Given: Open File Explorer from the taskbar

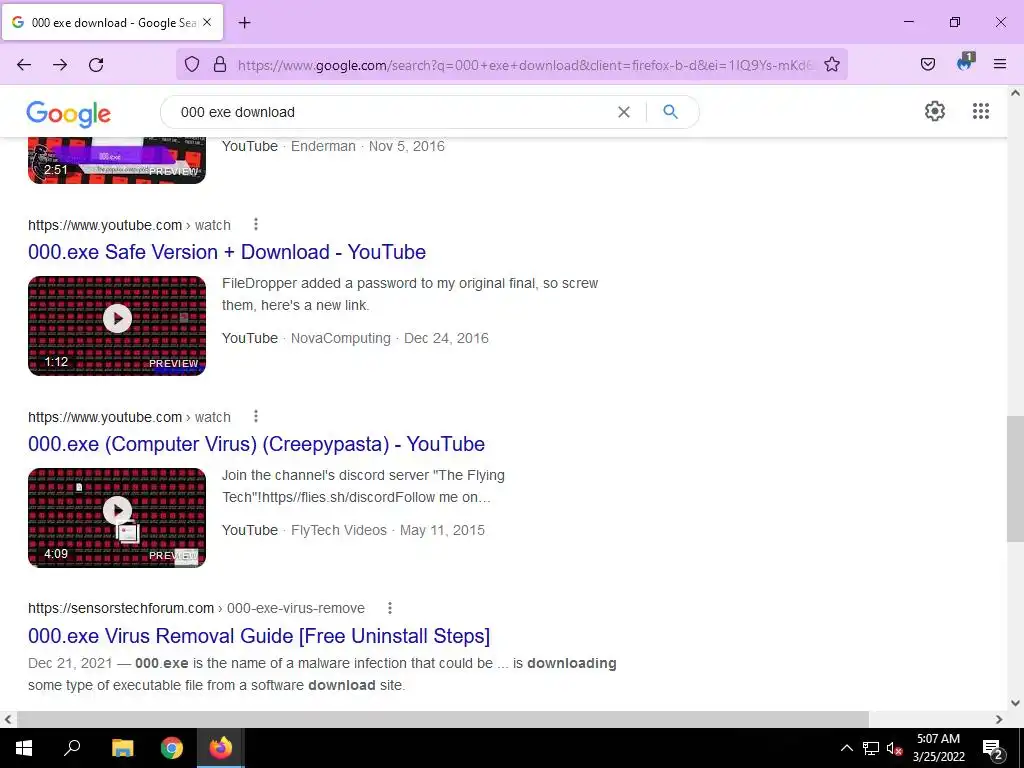Looking at the screenshot, I should pyautogui.click(x=122, y=748).
